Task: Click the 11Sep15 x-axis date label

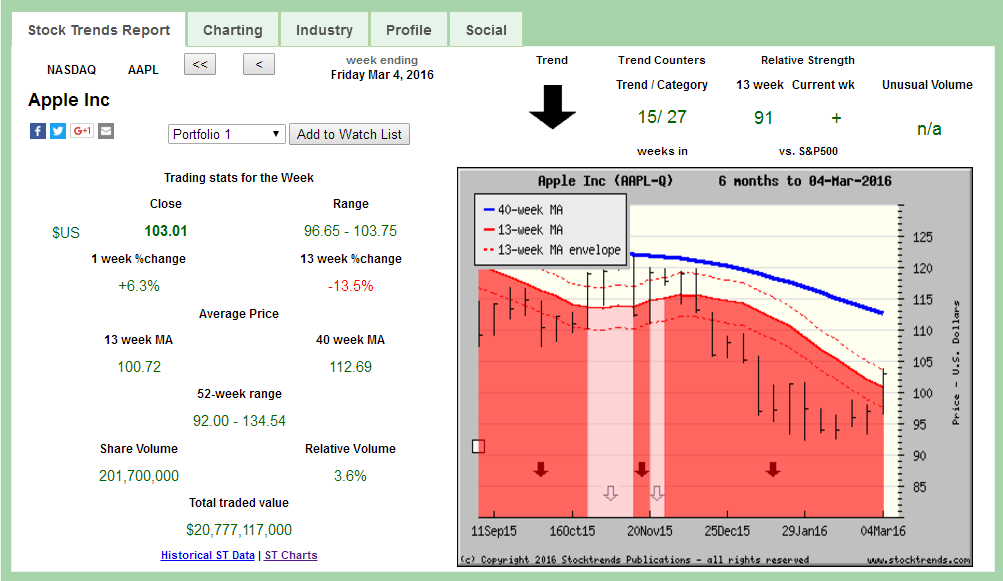Action: click(494, 531)
